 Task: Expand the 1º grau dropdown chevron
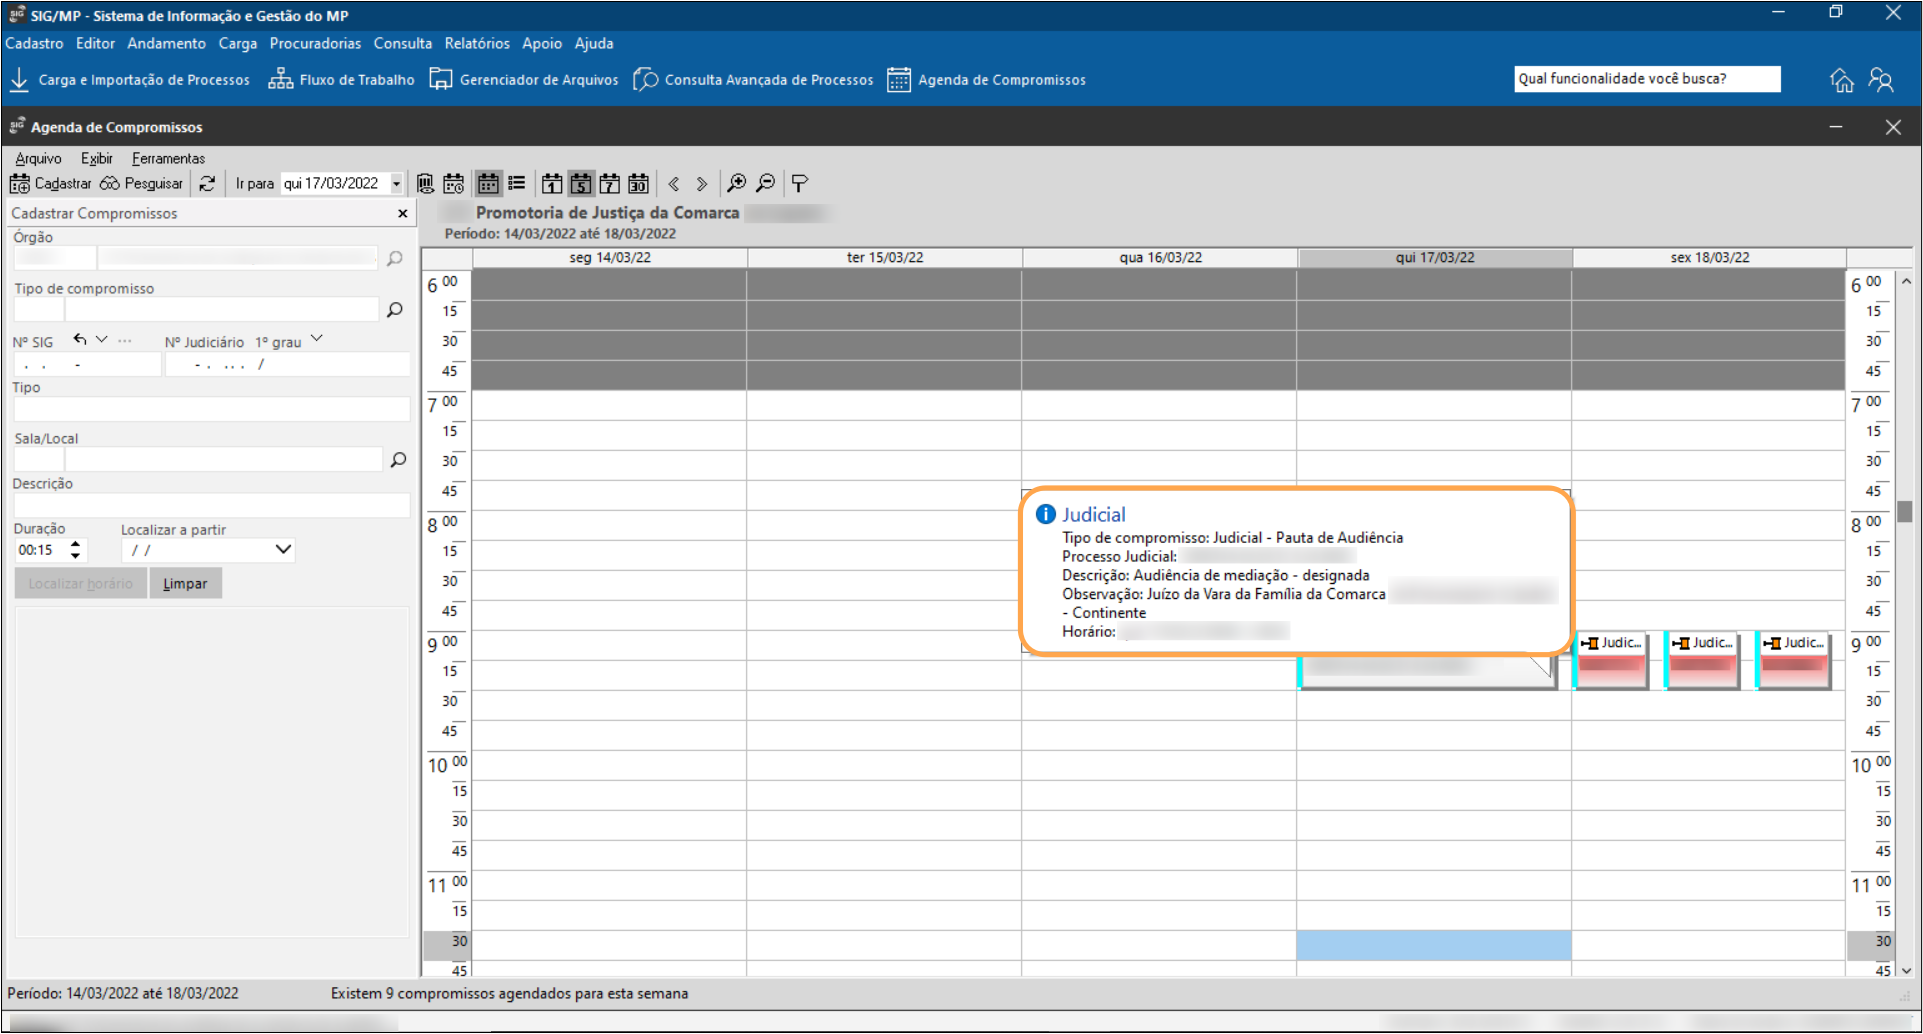coord(317,339)
